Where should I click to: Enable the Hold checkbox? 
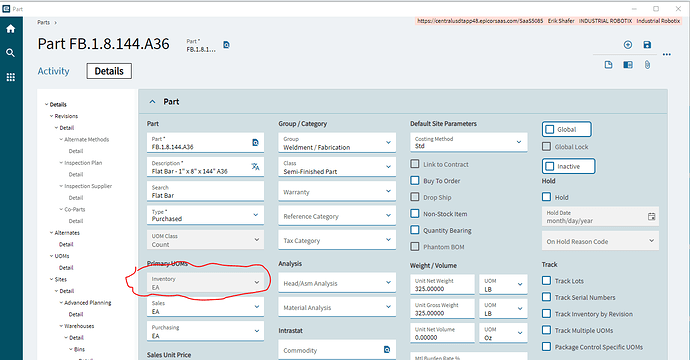[547, 197]
